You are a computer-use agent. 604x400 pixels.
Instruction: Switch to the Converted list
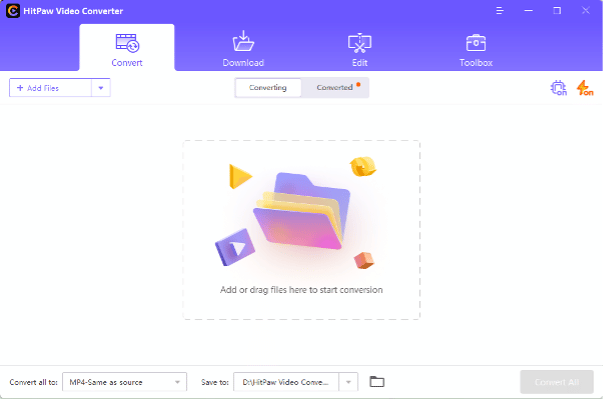pyautogui.click(x=336, y=88)
